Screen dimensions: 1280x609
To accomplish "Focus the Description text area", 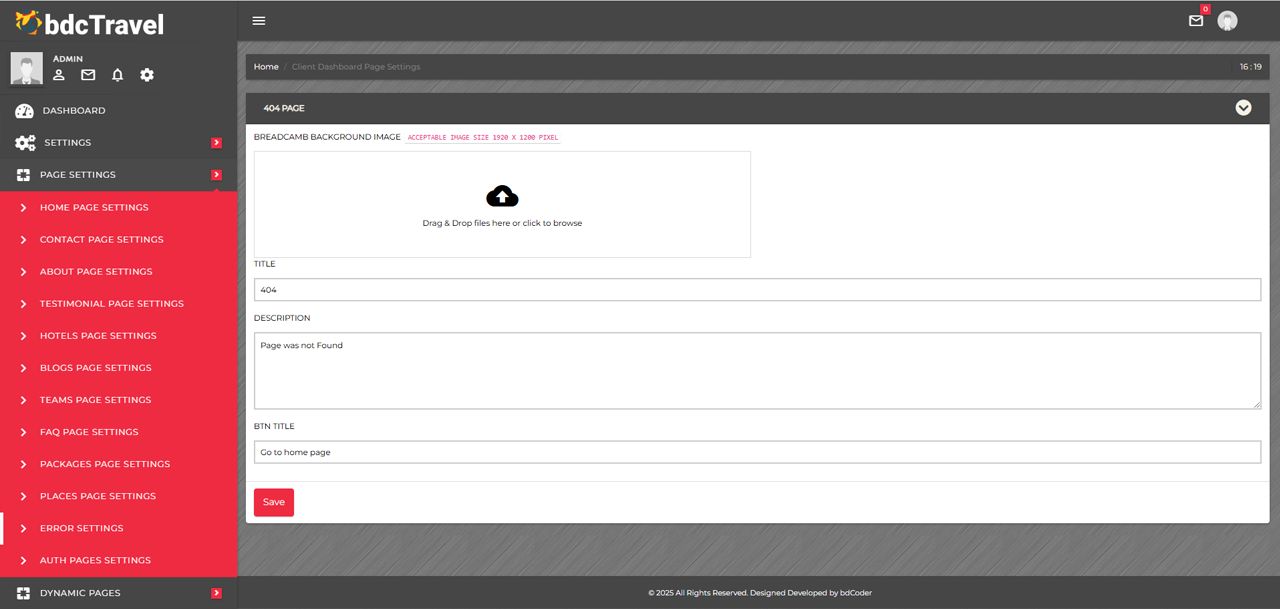I will point(757,370).
